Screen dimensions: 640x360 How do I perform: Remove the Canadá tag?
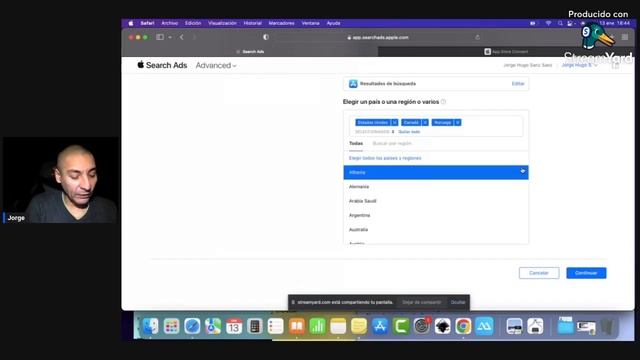[x=425, y=122]
